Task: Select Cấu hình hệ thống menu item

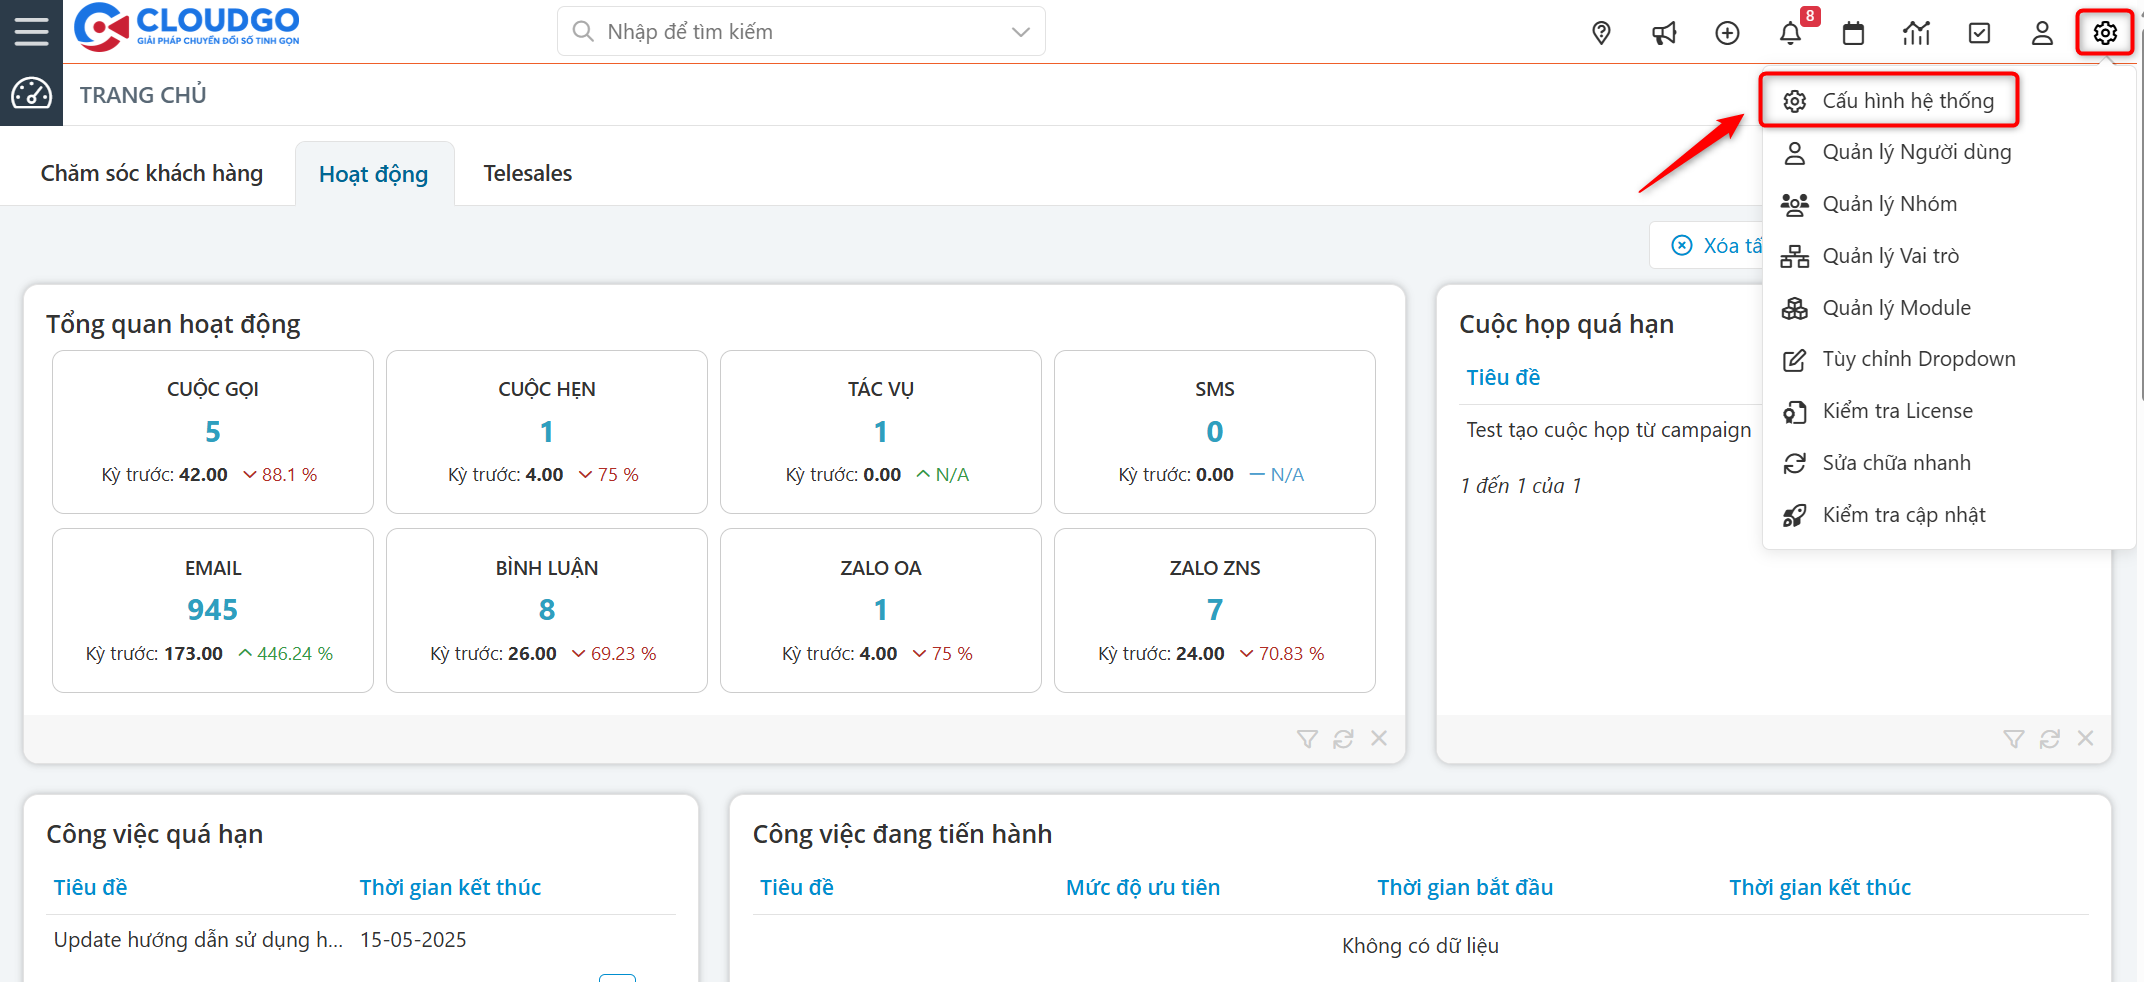Action: click(x=1907, y=101)
